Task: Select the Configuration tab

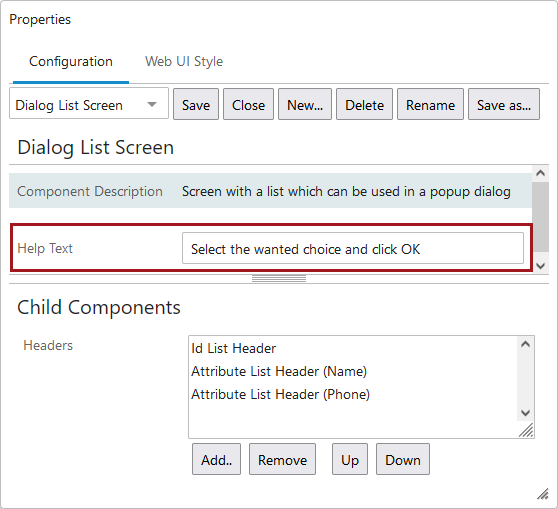Action: click(x=71, y=62)
